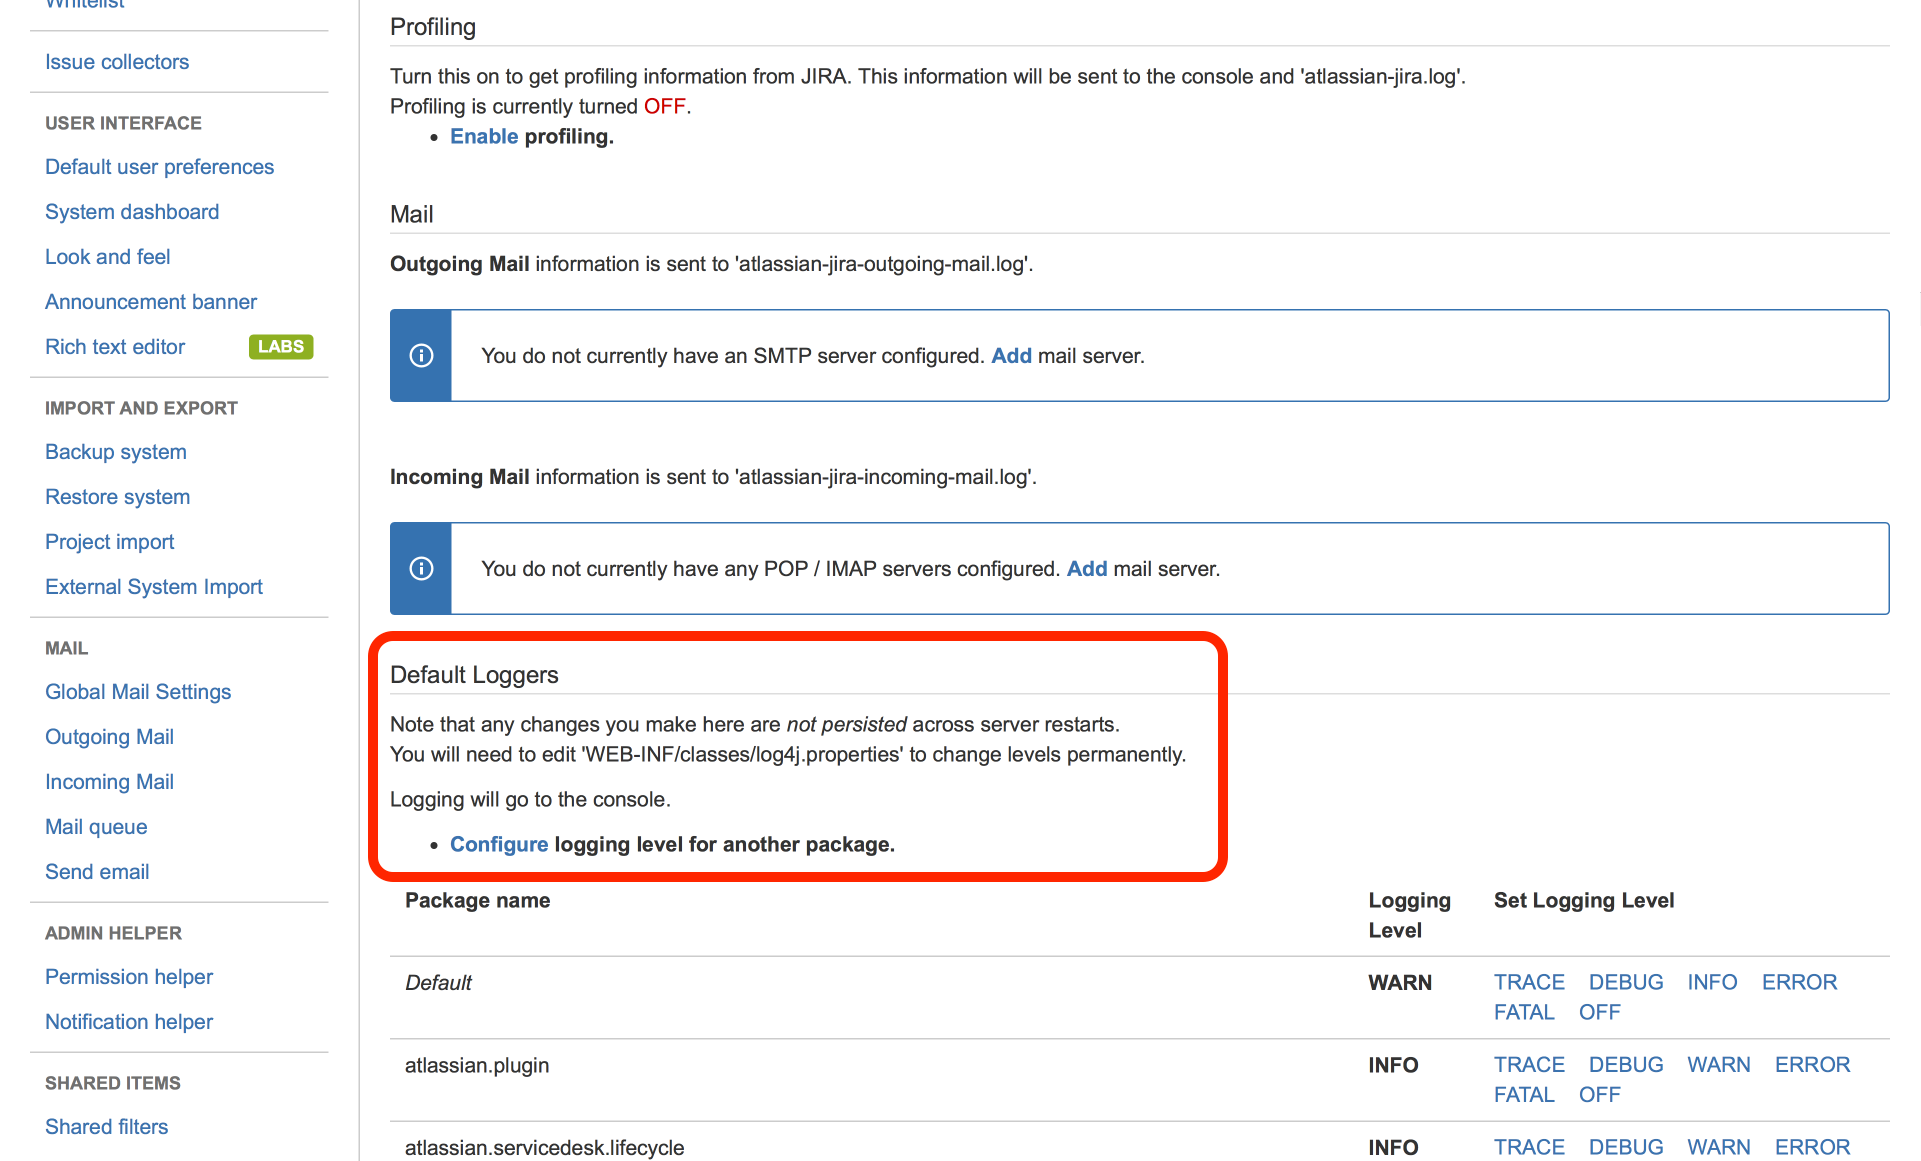This screenshot has width=1921, height=1161.
Task: Configure logging level for another package
Action: (x=498, y=844)
